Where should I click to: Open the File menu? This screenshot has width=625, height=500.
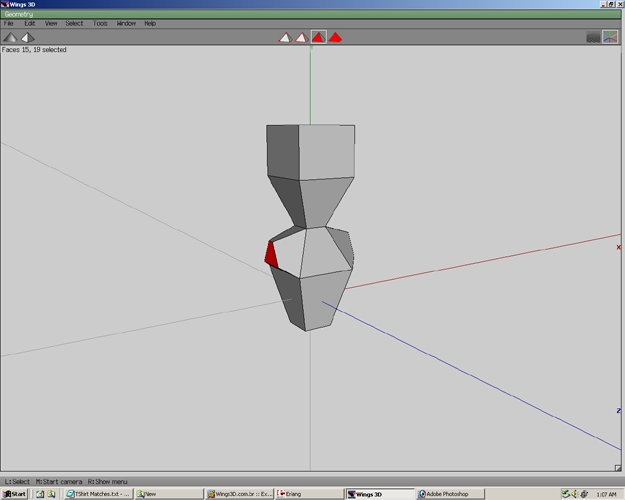coord(8,24)
